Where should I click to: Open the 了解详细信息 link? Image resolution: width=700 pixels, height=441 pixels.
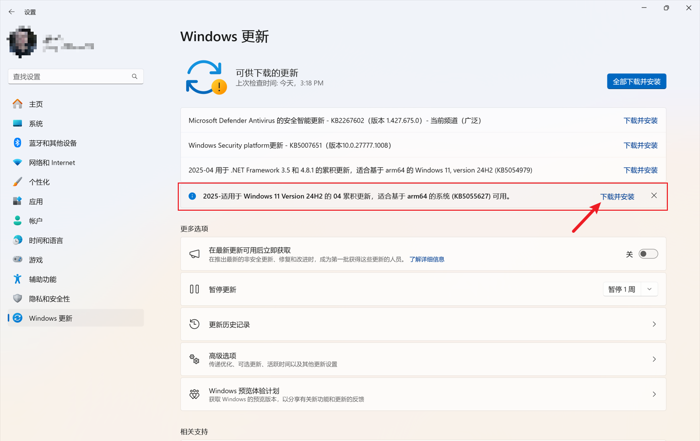tap(427, 259)
